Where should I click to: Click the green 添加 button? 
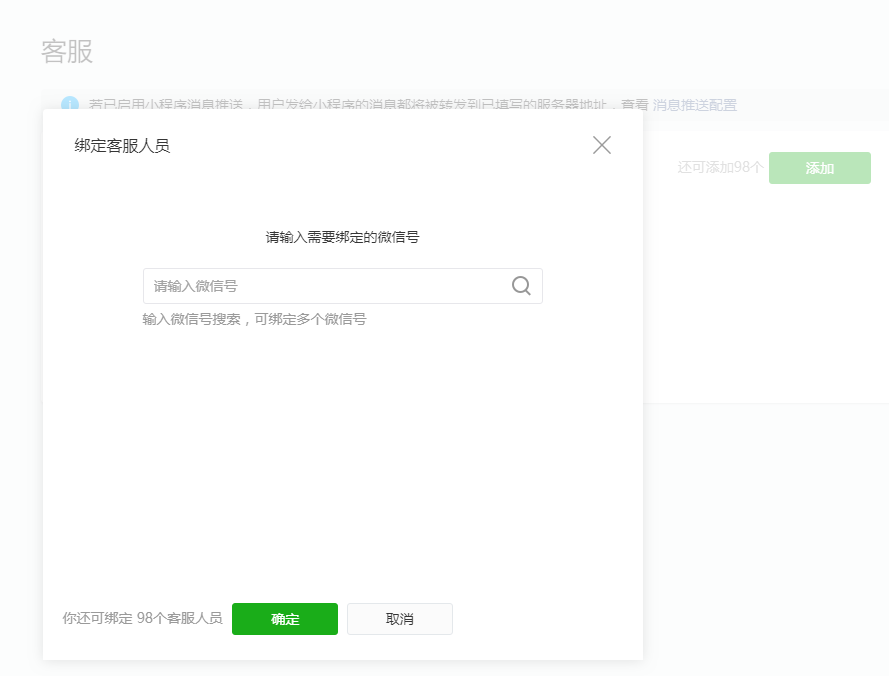pyautogui.click(x=819, y=168)
